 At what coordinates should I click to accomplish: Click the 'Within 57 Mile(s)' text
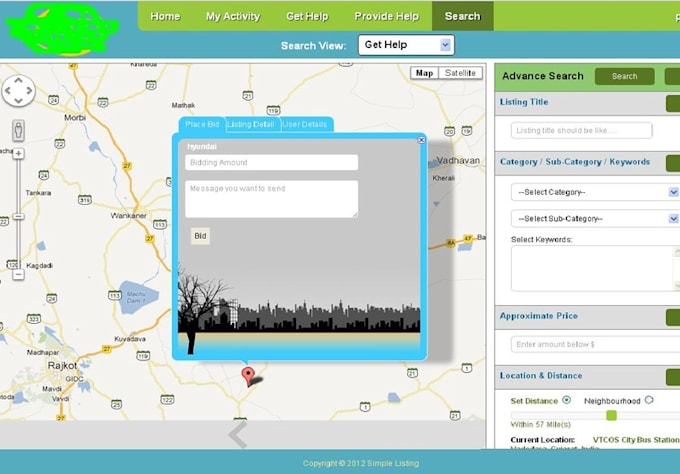[x=540, y=425]
